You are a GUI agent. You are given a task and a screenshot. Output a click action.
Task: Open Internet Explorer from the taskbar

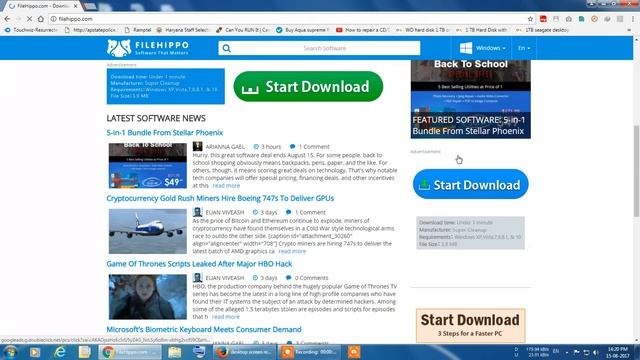pyautogui.click(x=60, y=352)
